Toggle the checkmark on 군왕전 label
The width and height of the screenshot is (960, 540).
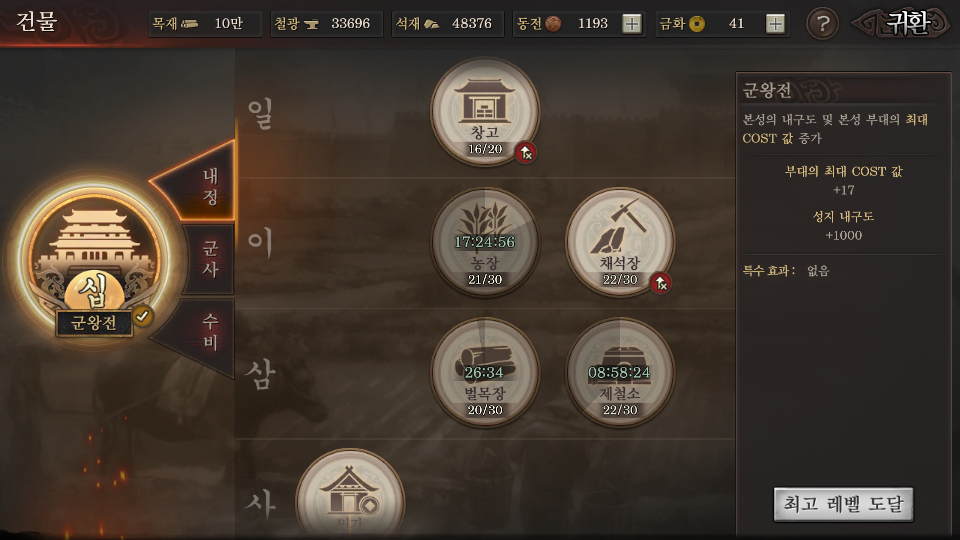tap(143, 316)
